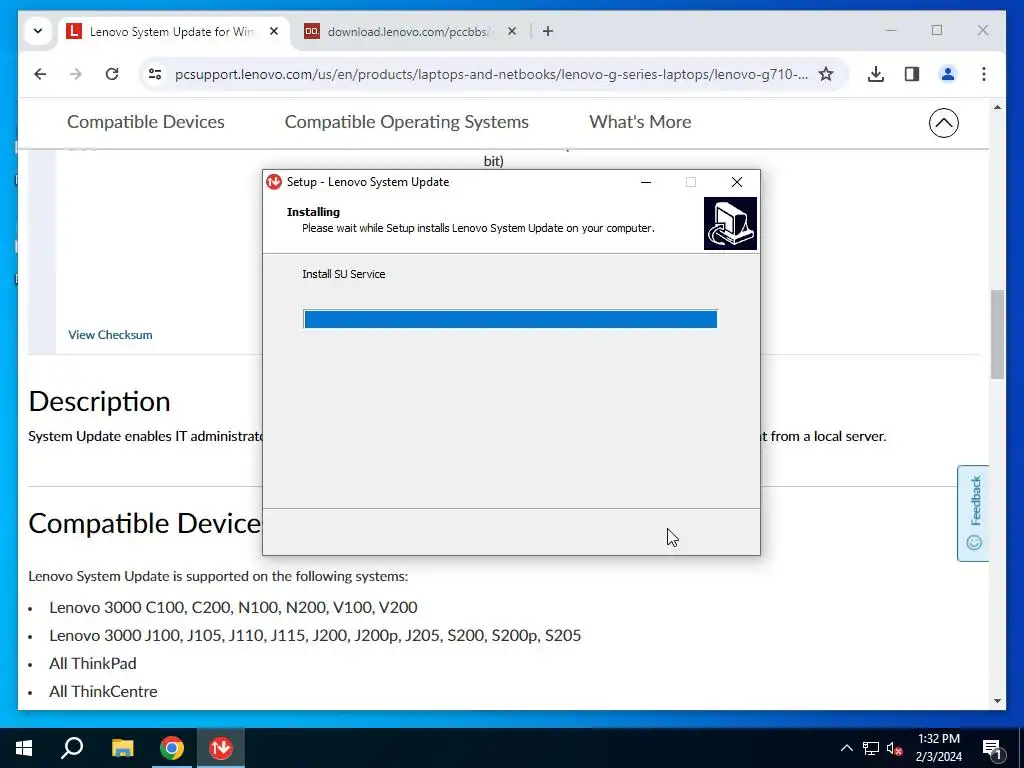Click the 'All ThinkPad' list item
The image size is (1024, 768).
[x=93, y=664]
